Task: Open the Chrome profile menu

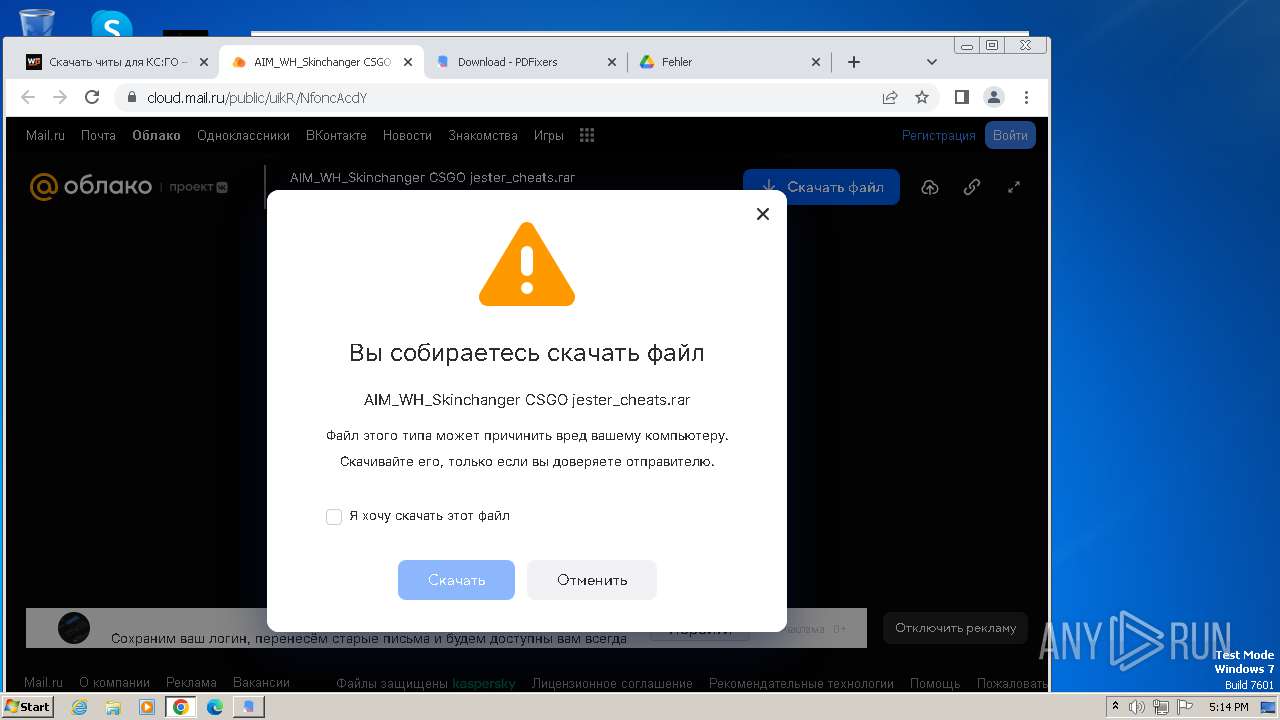Action: click(994, 97)
